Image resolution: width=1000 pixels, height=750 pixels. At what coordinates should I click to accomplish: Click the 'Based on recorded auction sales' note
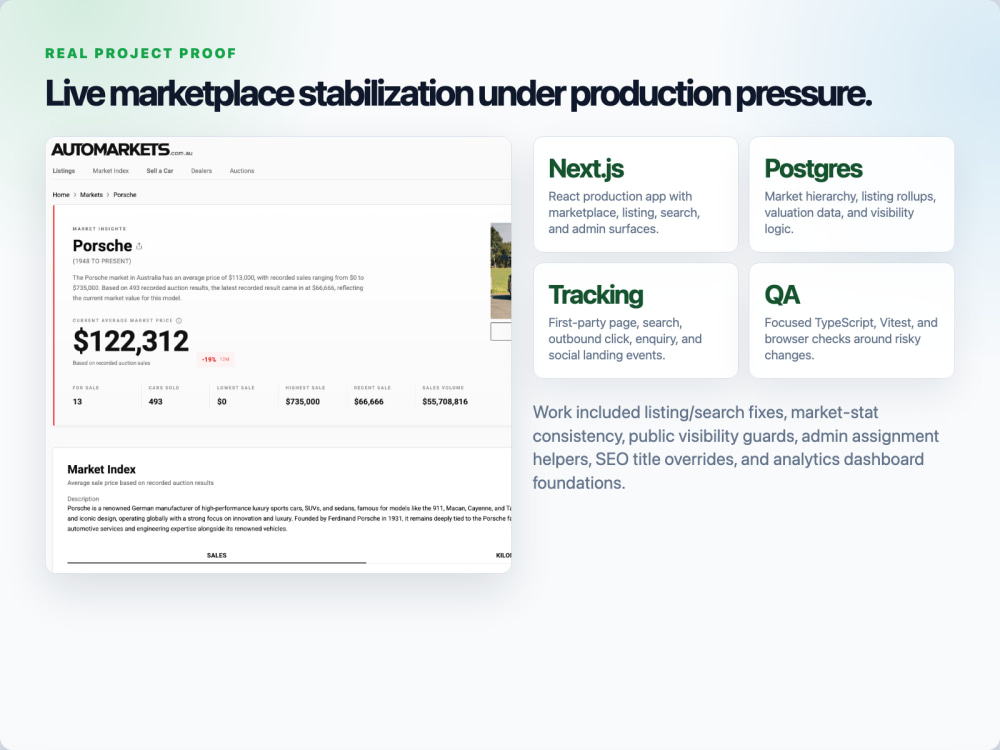tap(112, 363)
